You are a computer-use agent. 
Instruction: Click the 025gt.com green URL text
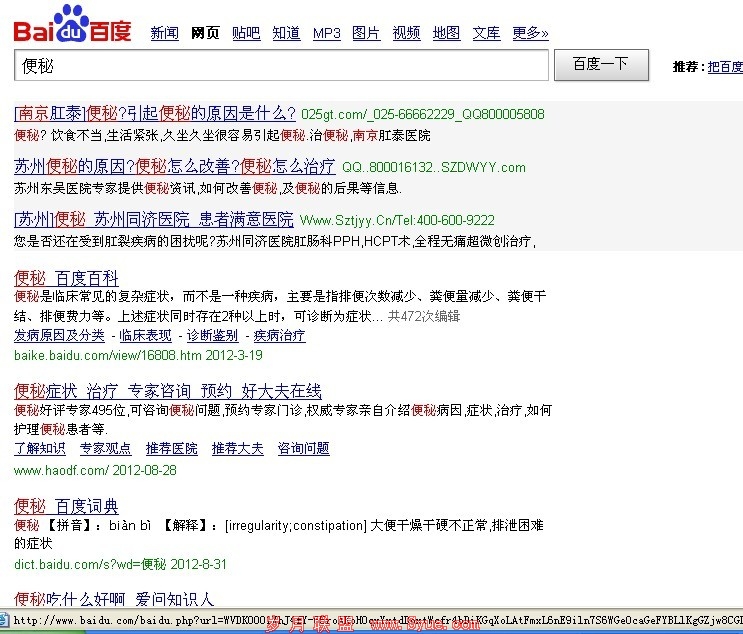click(x=423, y=114)
